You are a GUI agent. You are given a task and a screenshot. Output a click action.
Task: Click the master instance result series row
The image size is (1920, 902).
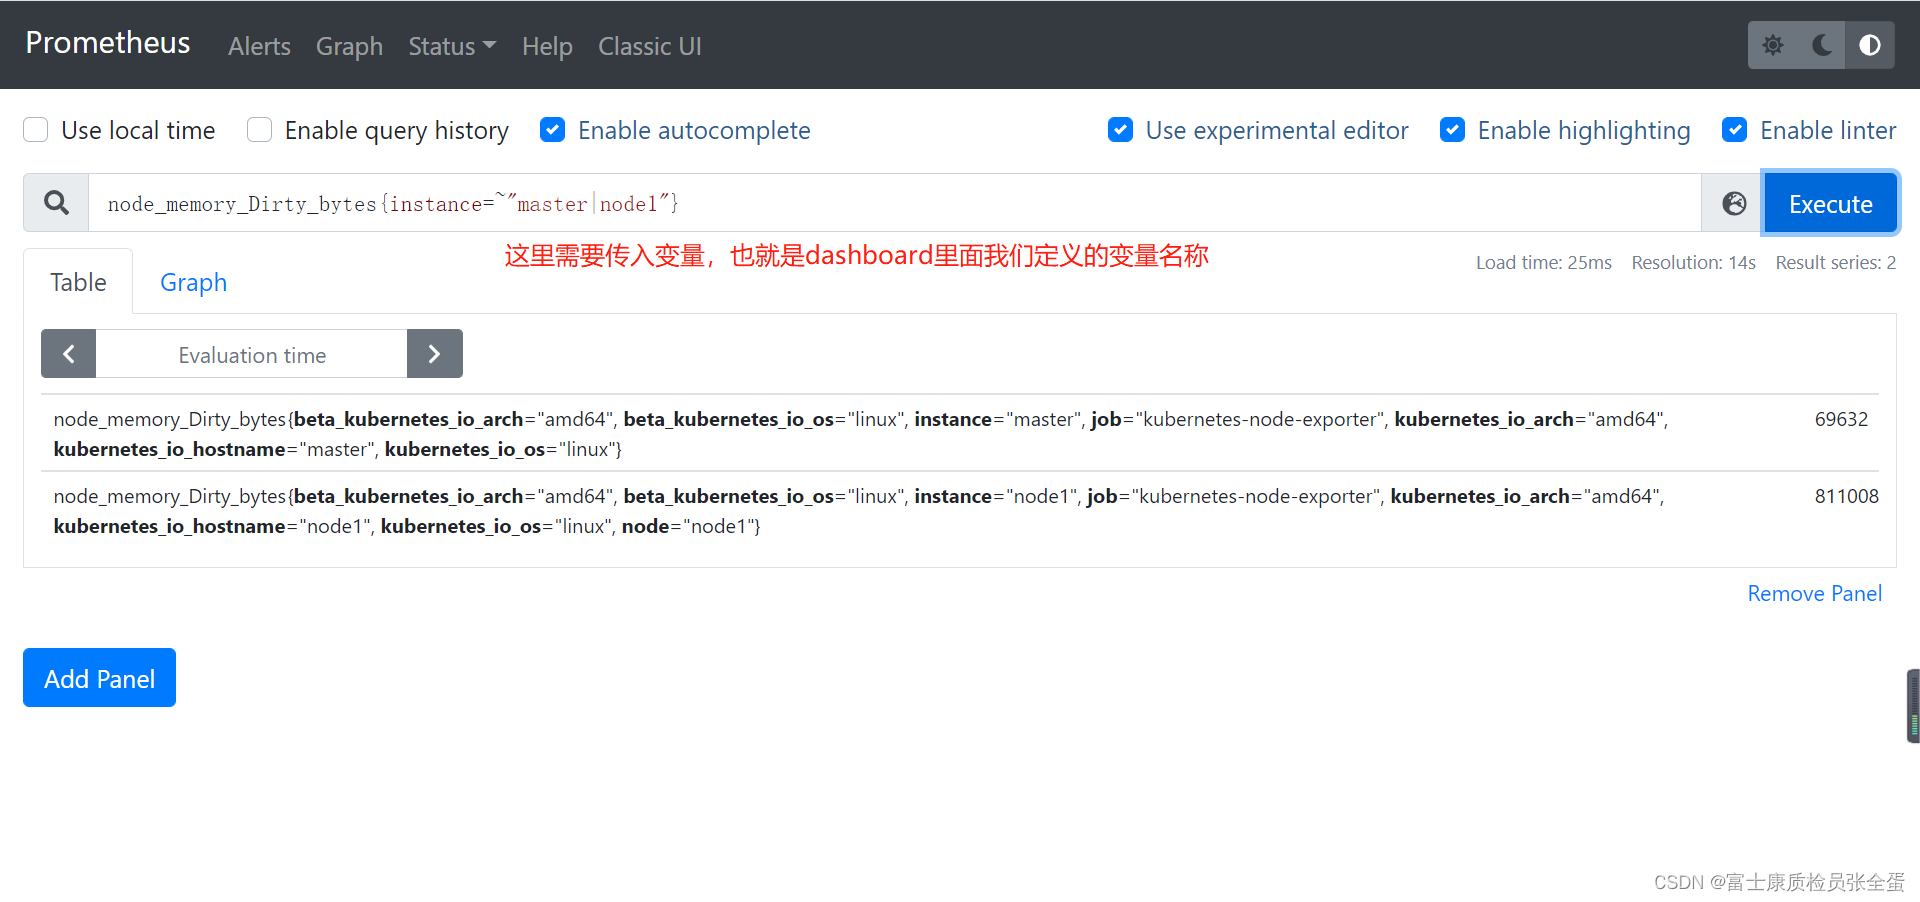pos(960,433)
